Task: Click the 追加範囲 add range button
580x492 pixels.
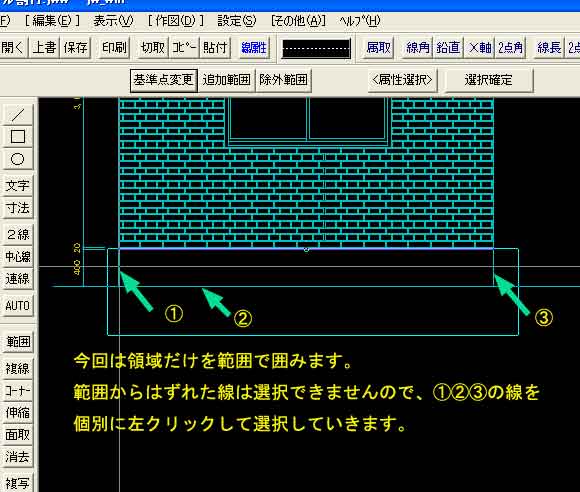Action: point(226,80)
